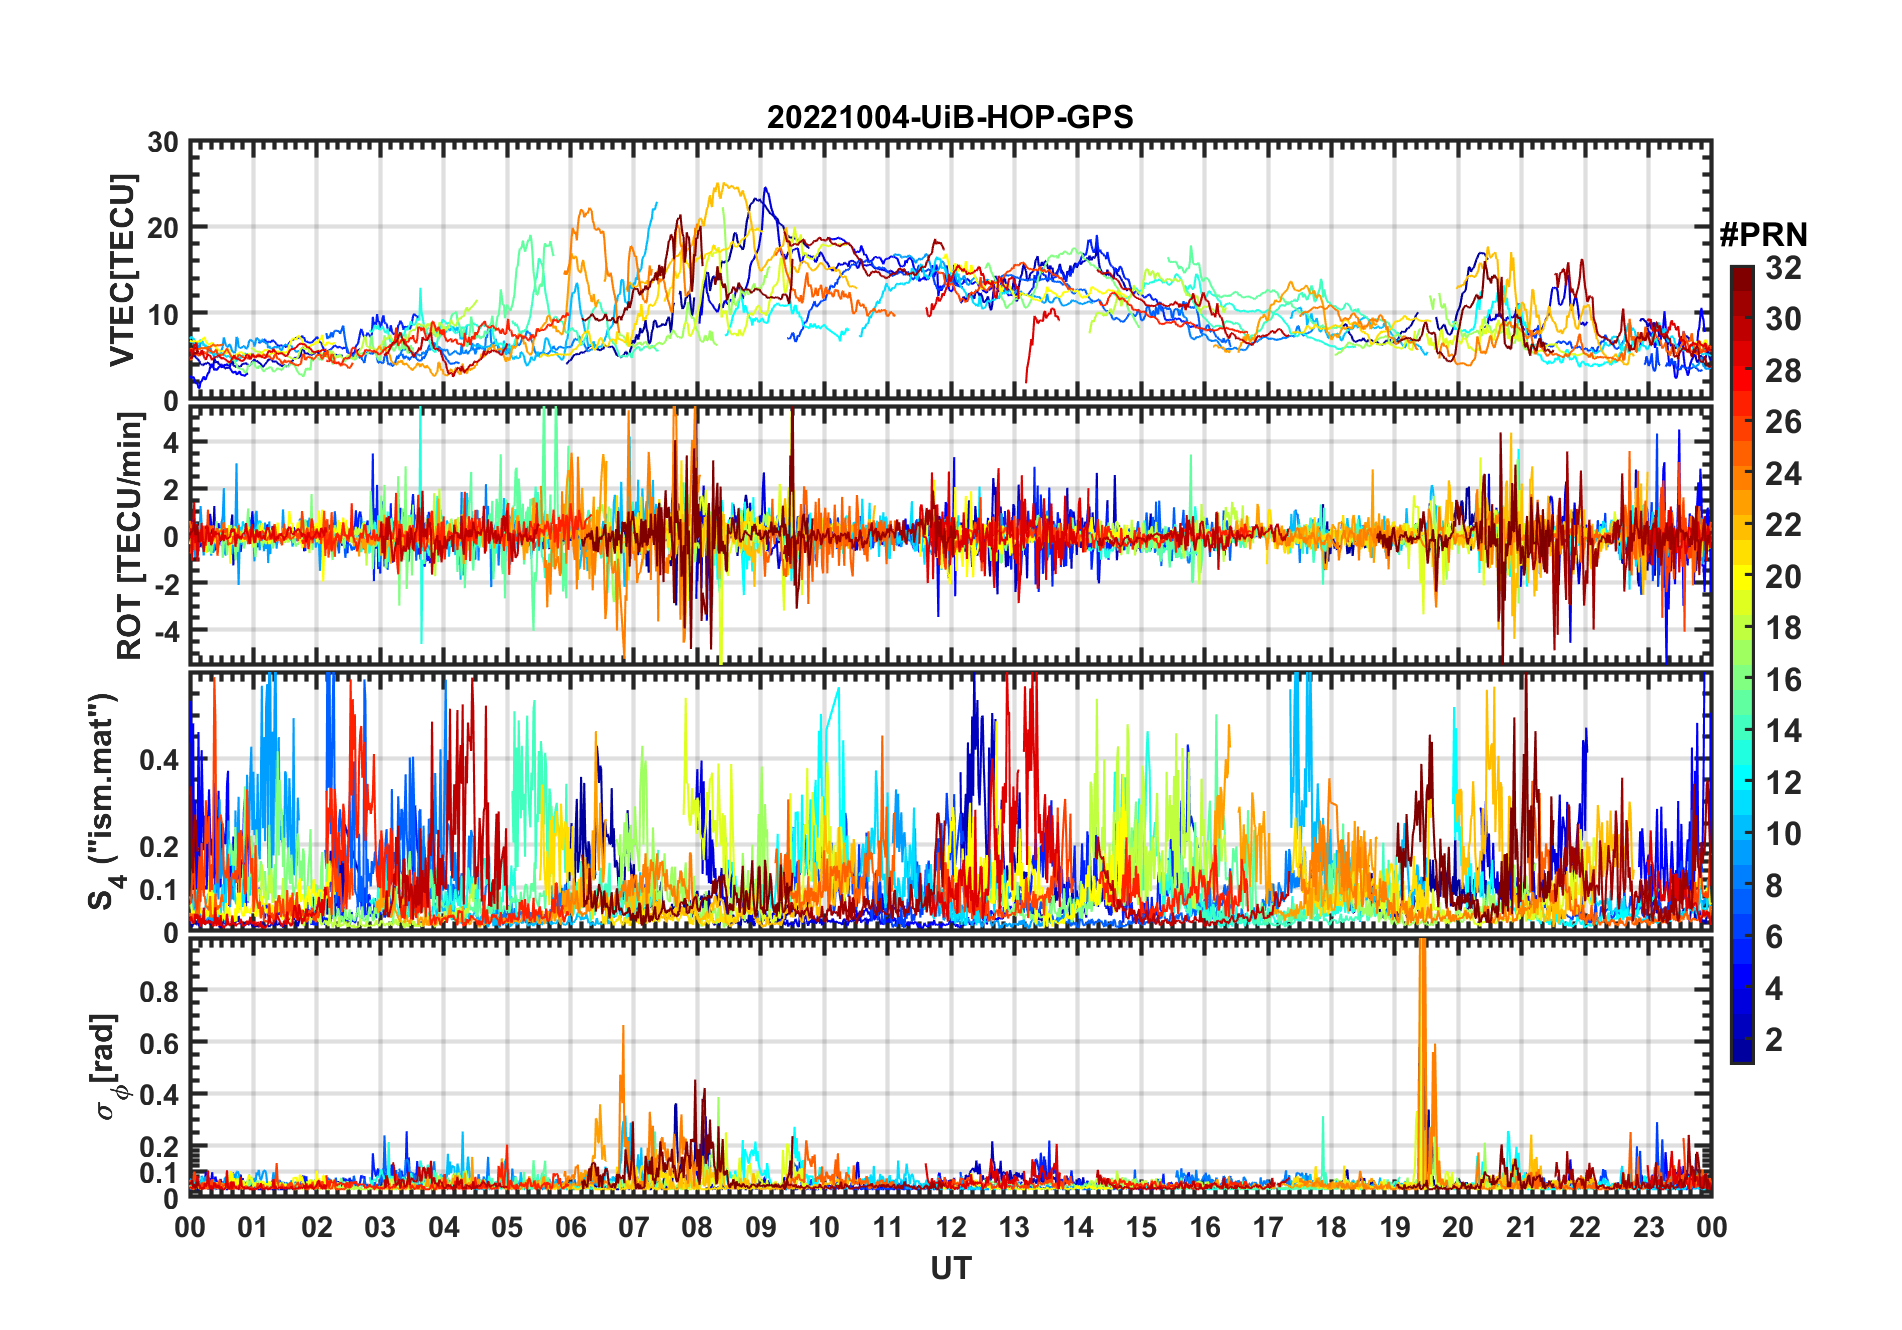Click the PRN rainbow colorbar strip
The image size is (1902, 1330).
(1742, 664)
